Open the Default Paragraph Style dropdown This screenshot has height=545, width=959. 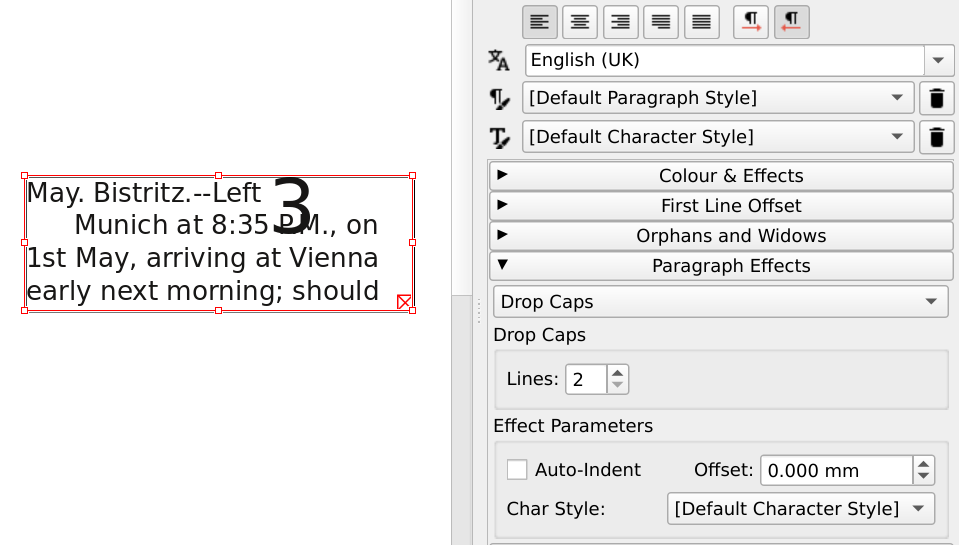coord(717,98)
